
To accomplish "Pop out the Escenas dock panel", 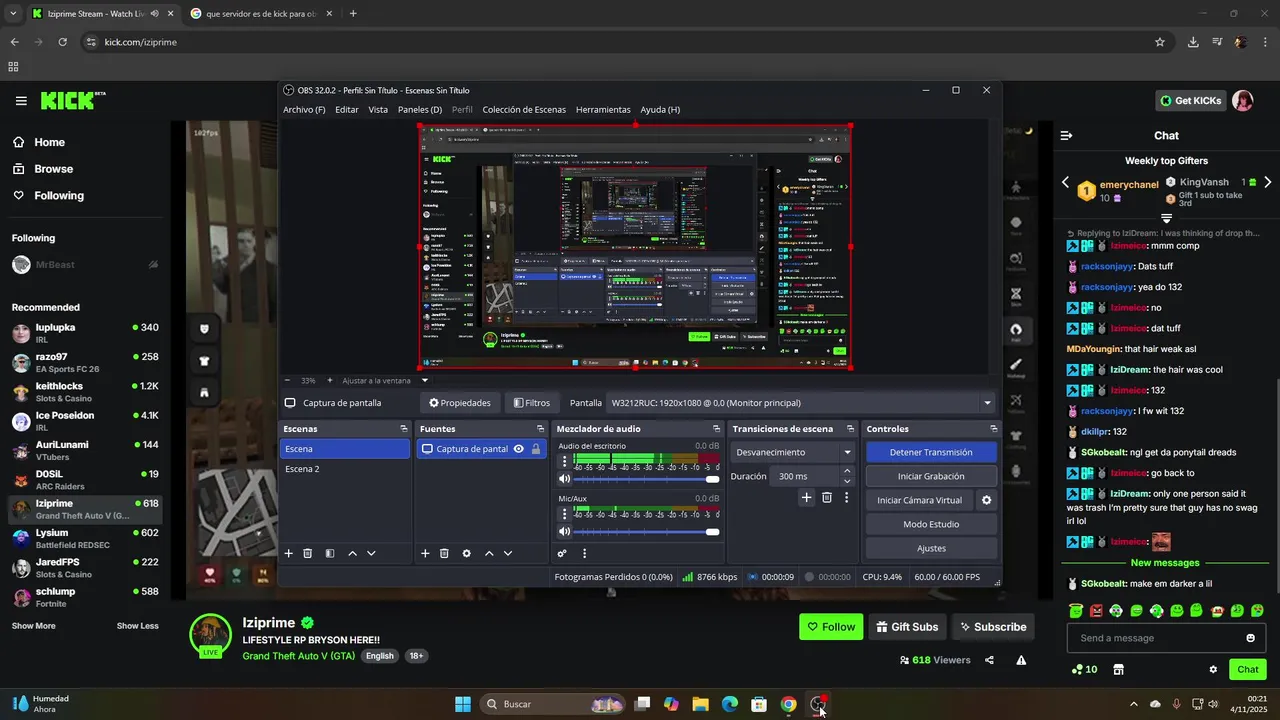I will [403, 429].
